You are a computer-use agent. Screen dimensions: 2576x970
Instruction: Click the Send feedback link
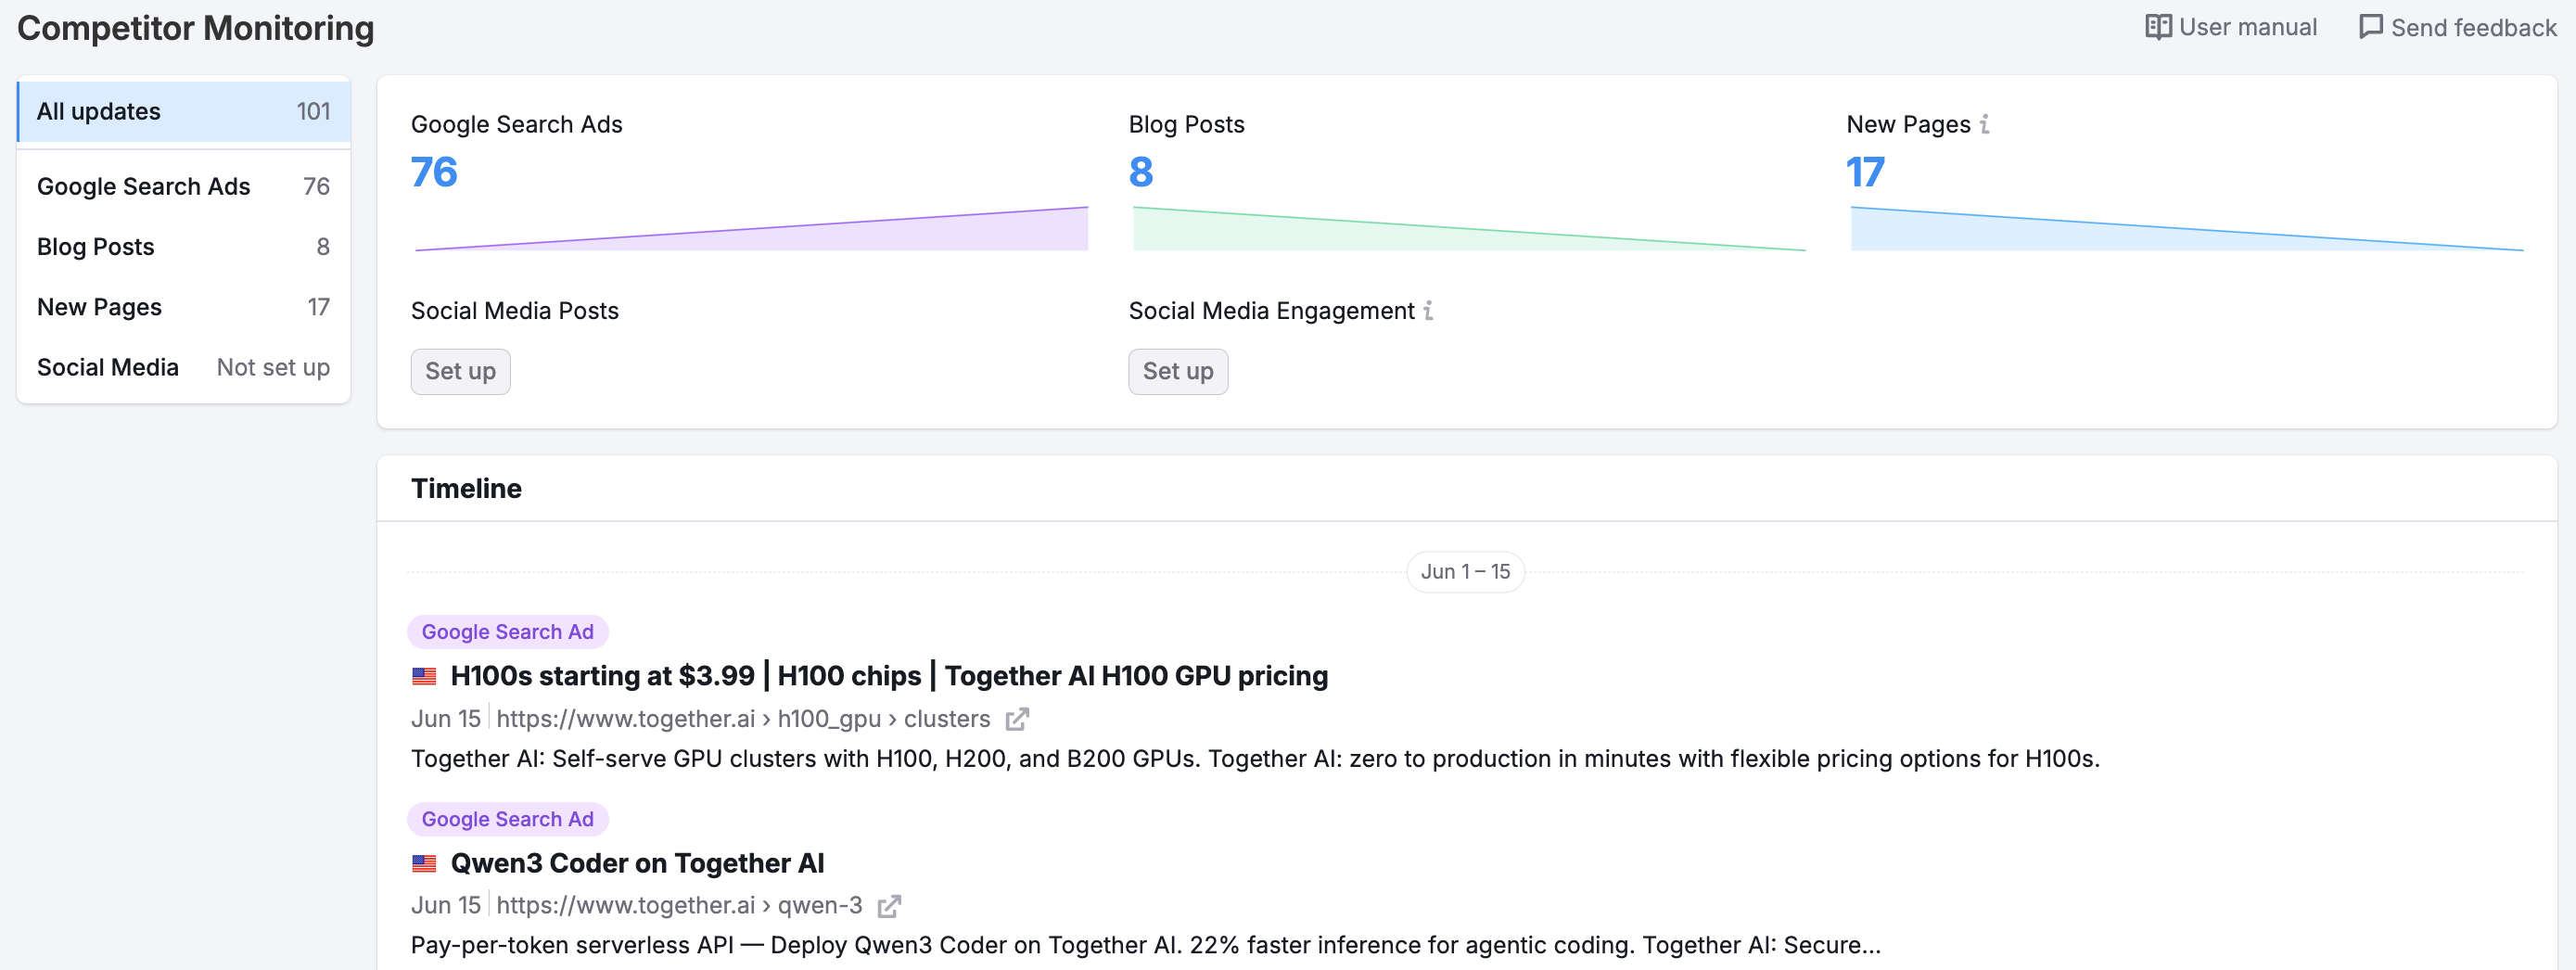[2457, 27]
